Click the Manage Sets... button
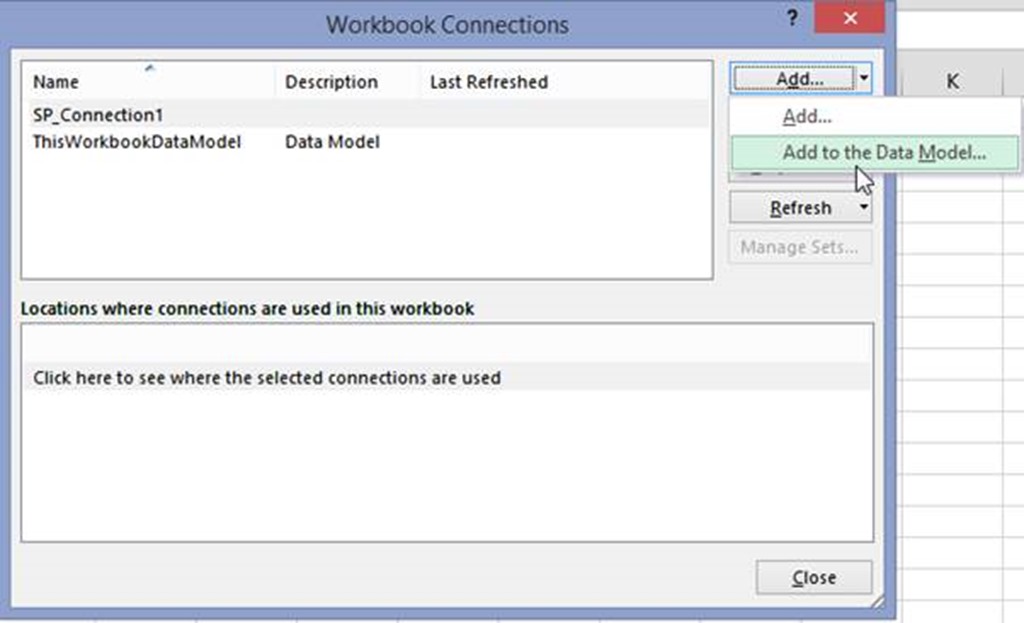Viewport: 1024px width, 623px height. 800,248
